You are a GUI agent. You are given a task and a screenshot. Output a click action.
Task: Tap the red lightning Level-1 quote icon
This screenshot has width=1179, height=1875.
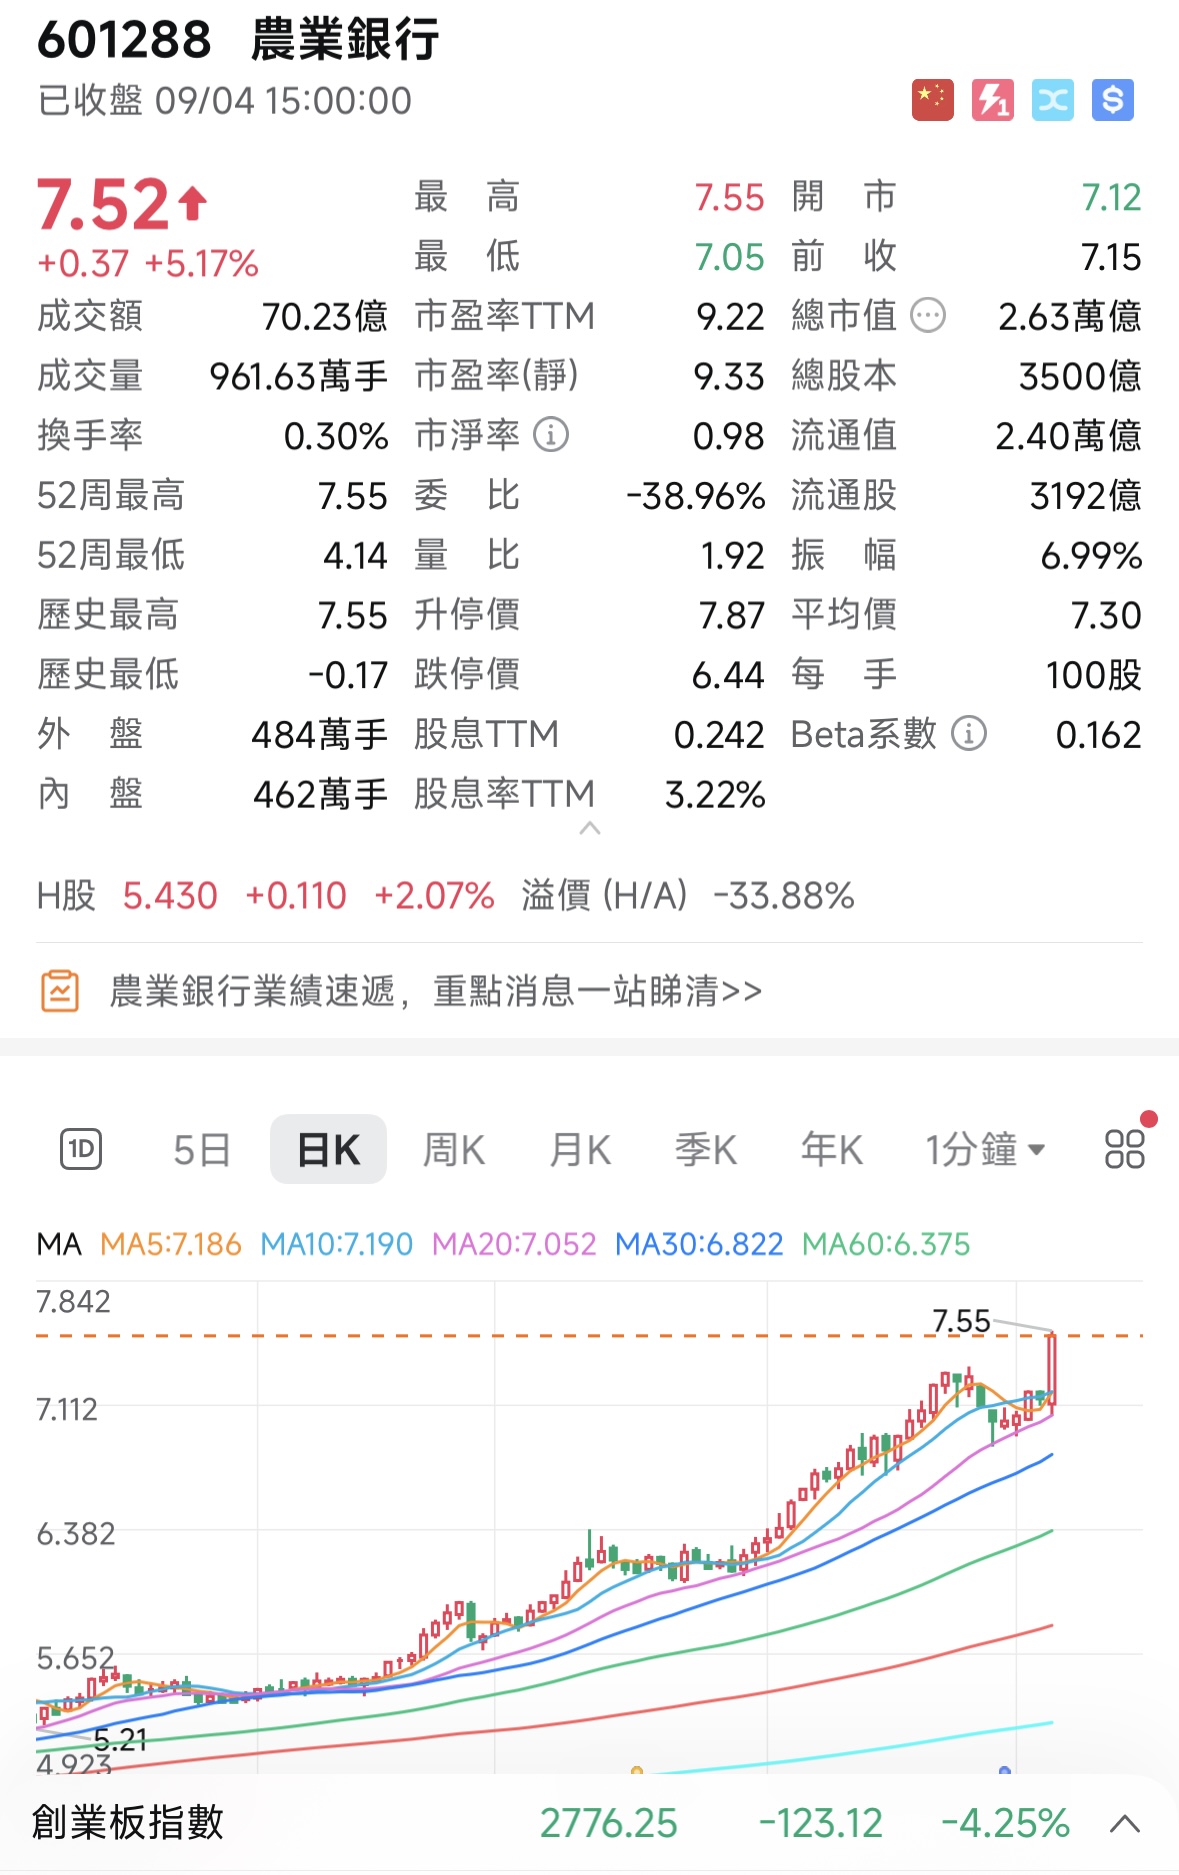point(992,100)
